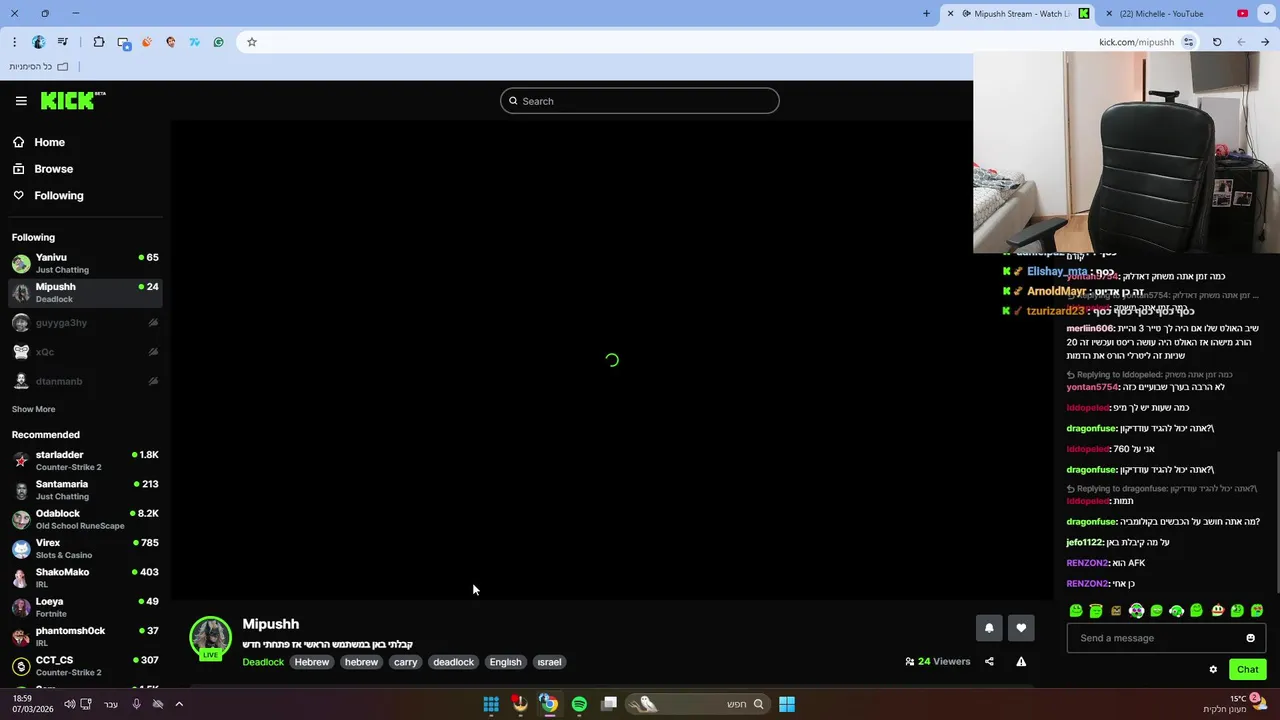
Task: Focus the Send a message field
Action: coord(1166,638)
